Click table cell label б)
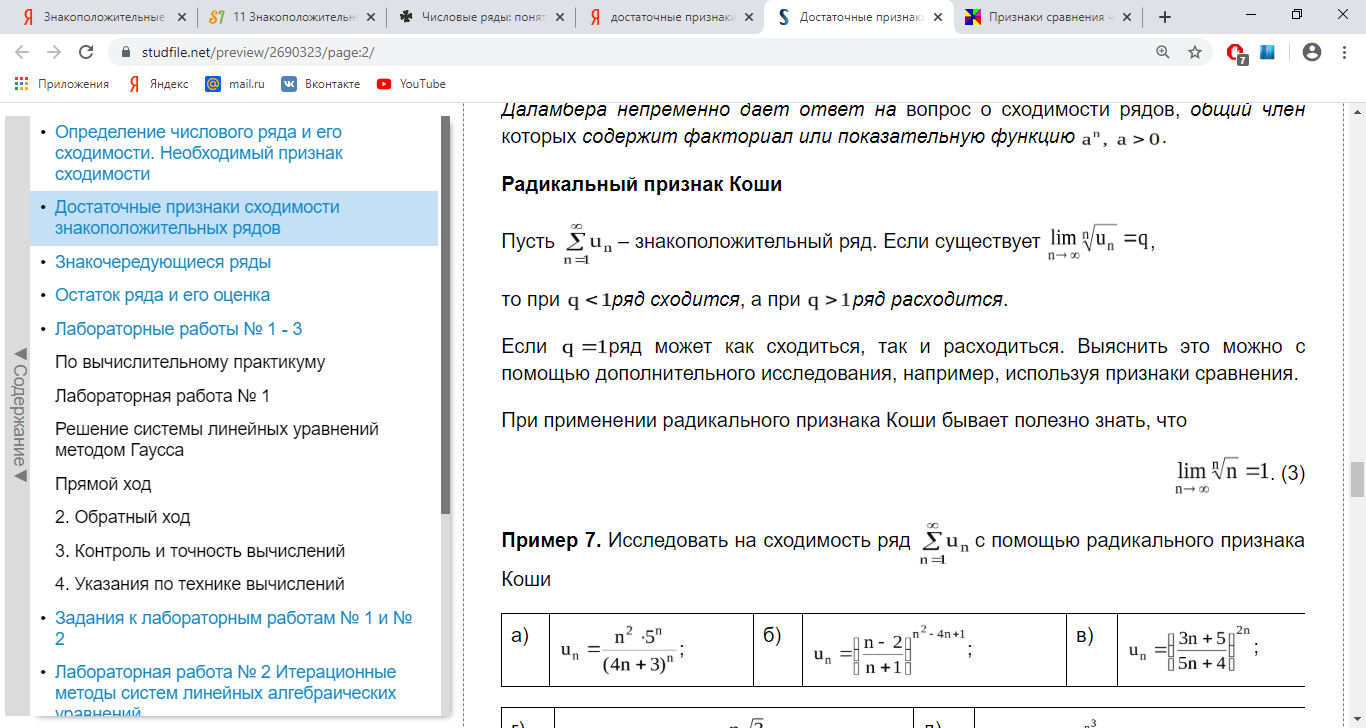This screenshot has width=1366, height=728. point(772,636)
